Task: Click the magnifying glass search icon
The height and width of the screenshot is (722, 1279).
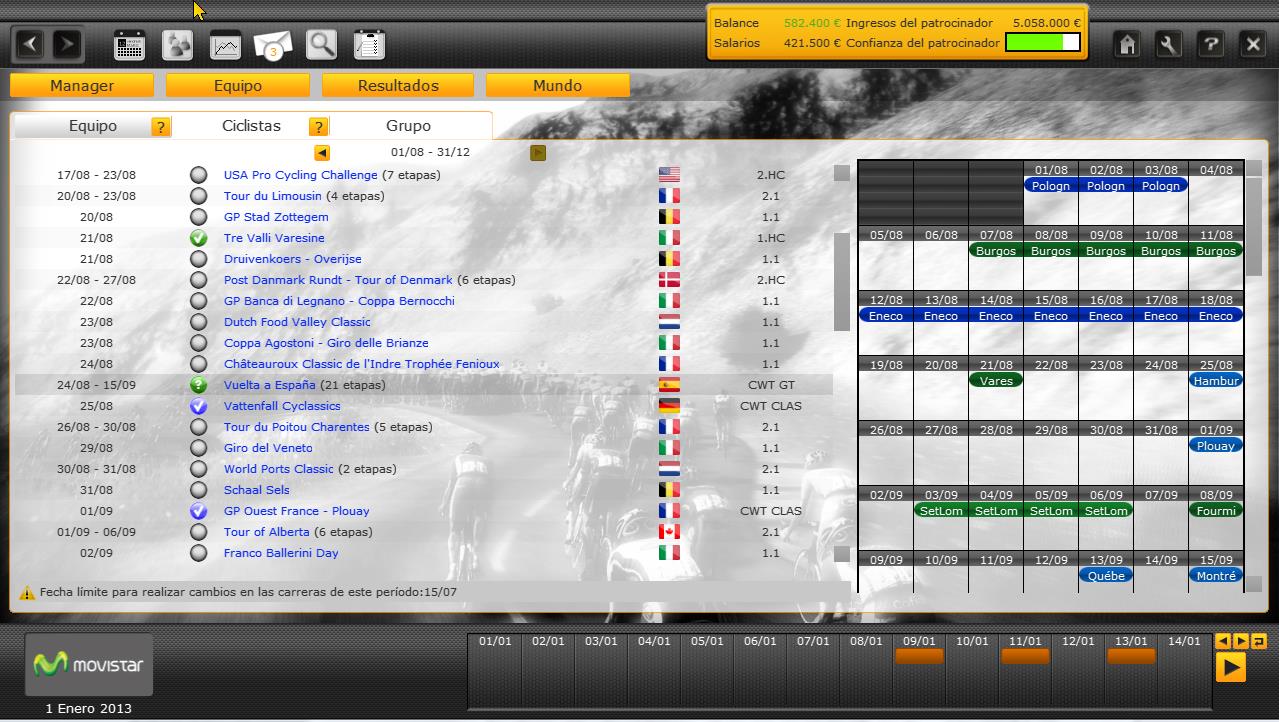Action: (x=321, y=45)
